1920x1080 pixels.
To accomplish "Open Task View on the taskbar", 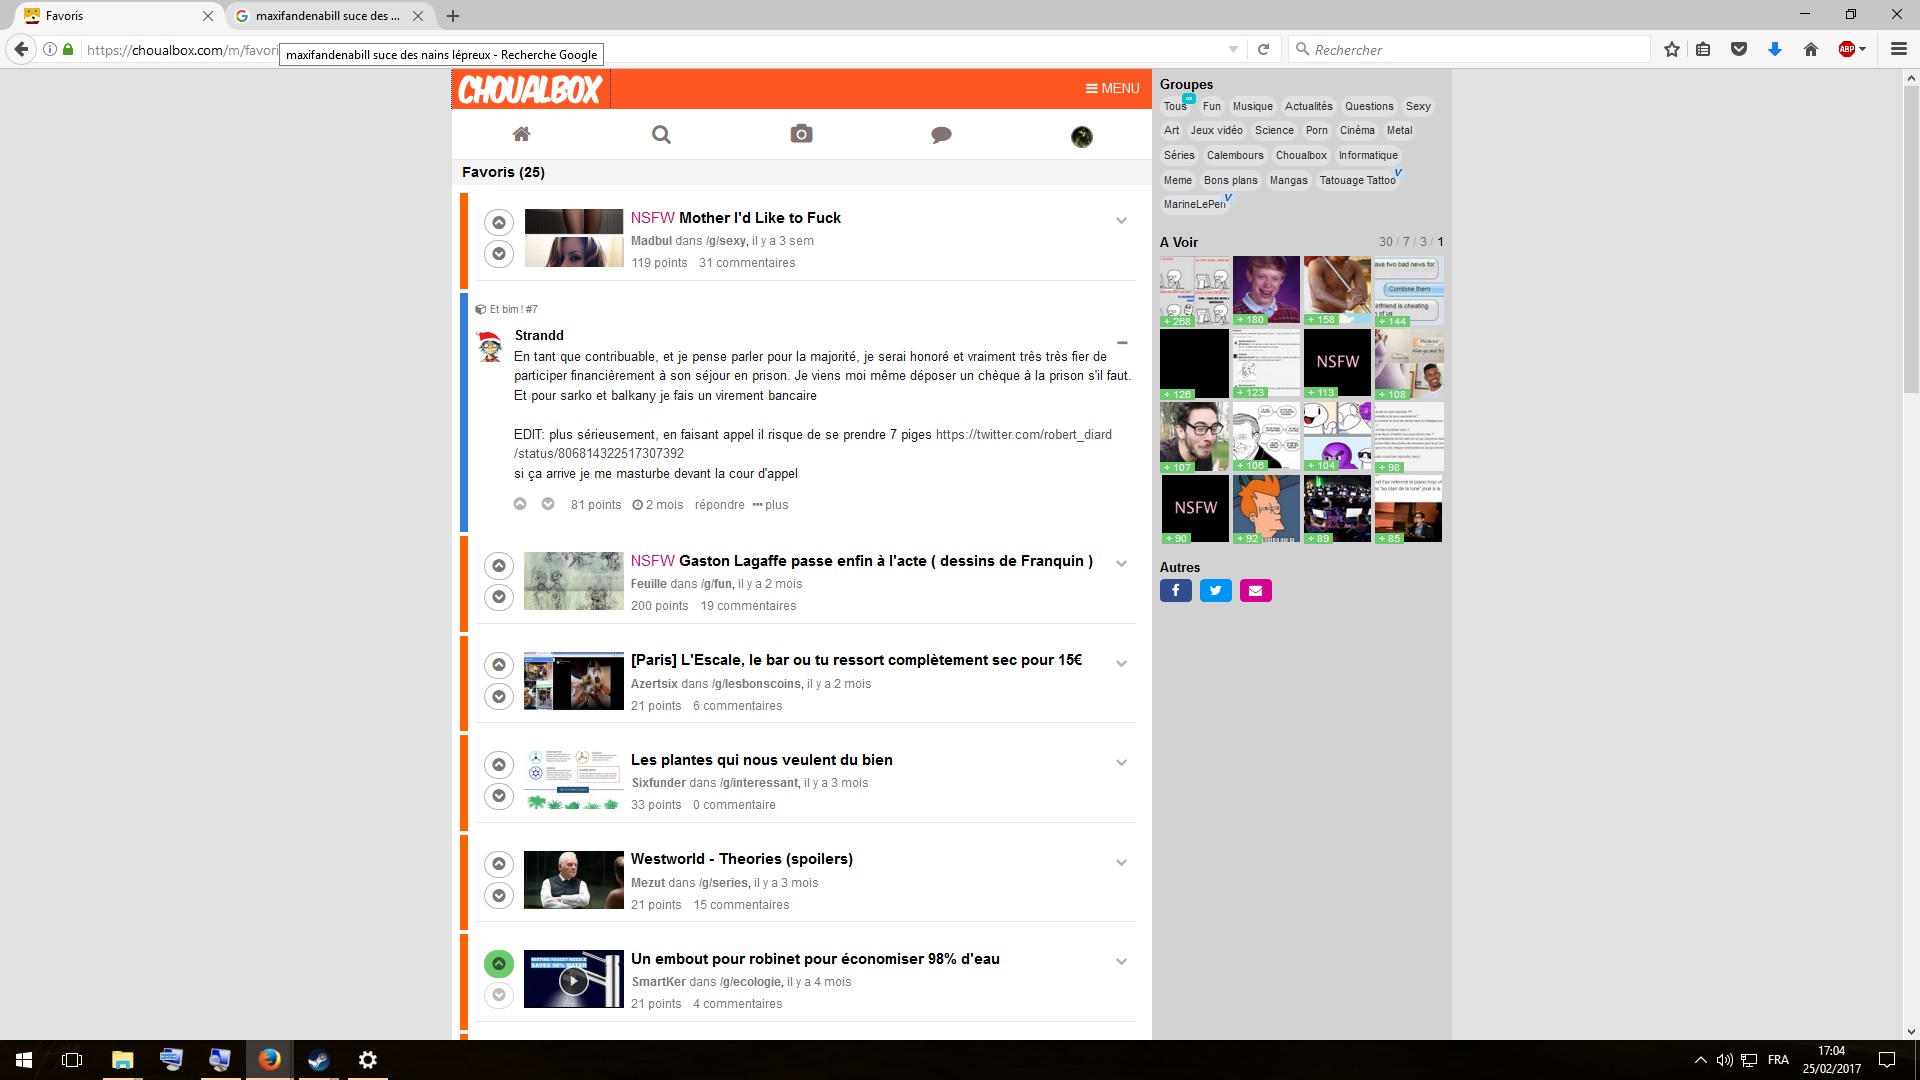I will [72, 1060].
